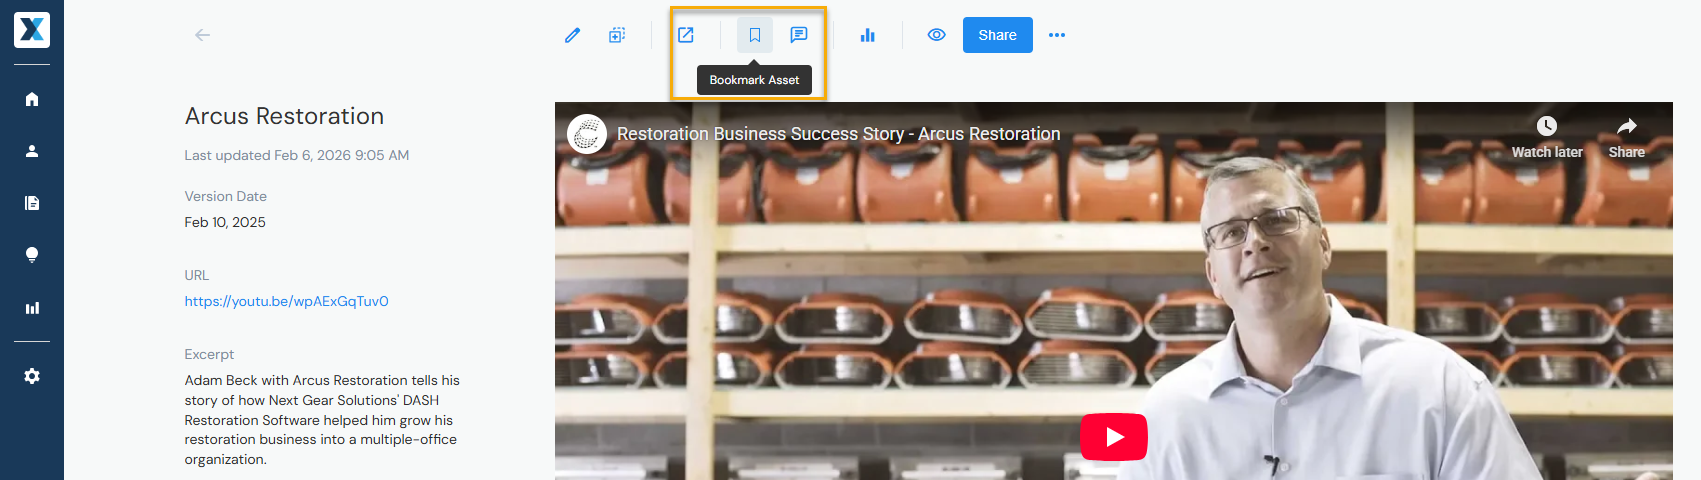Screen dimensions: 1701x480
Task: Open asset in new window icon
Action: click(686, 35)
